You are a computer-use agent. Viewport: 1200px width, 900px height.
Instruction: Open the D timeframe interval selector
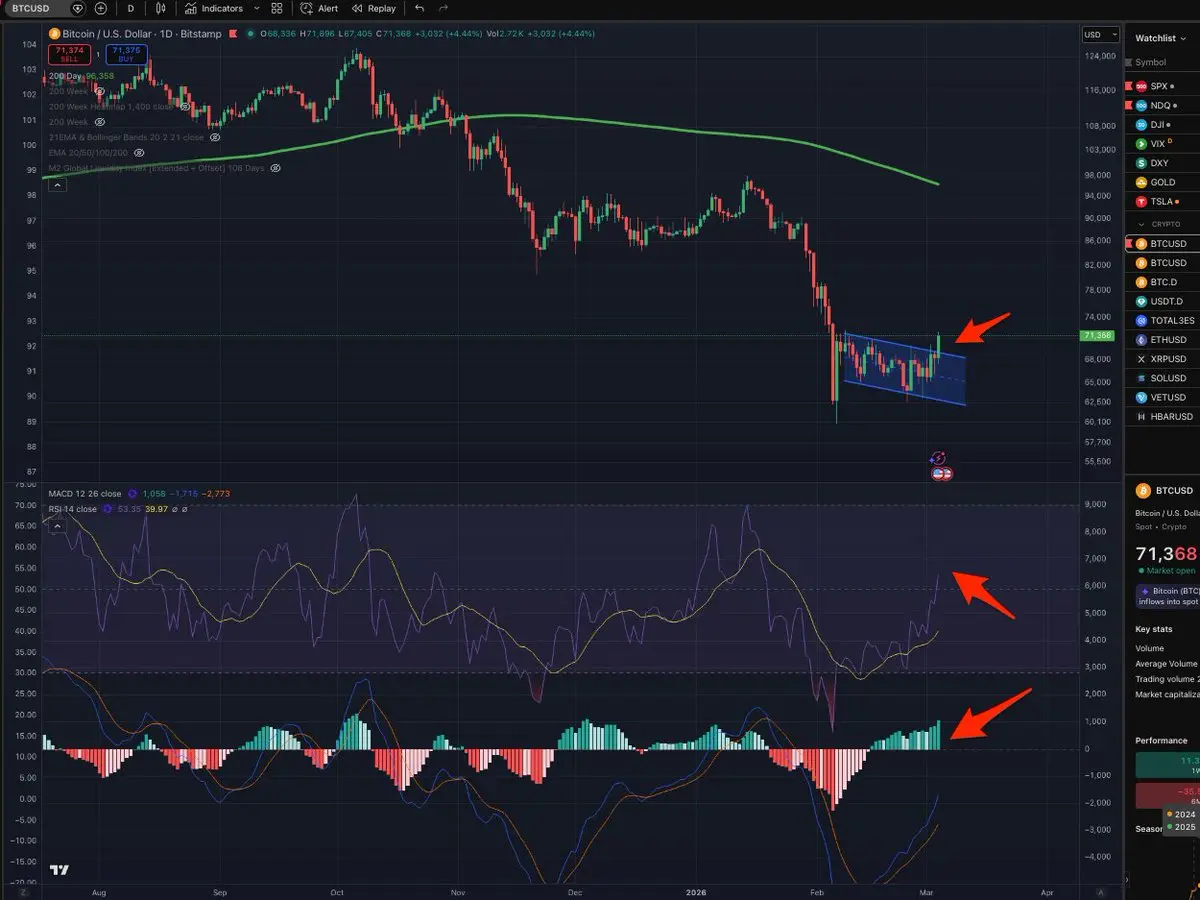click(130, 8)
